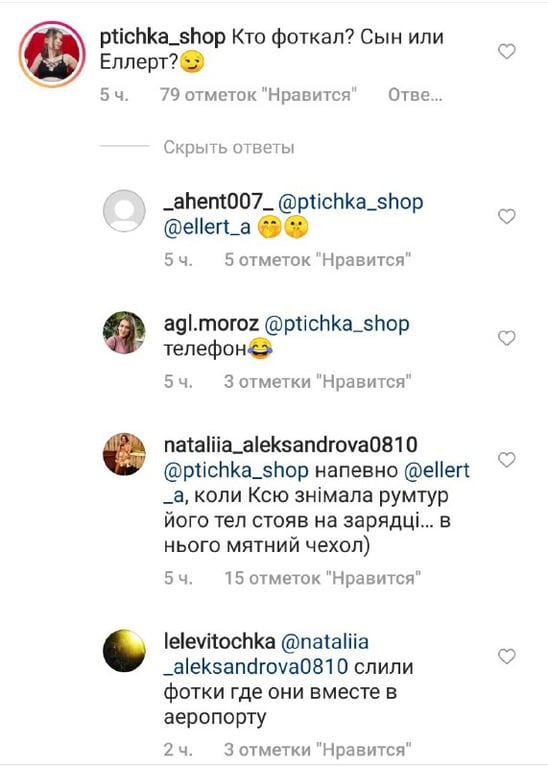The height and width of the screenshot is (768, 548).
Task: Open lelevitochka username link
Action: [x=219, y=641]
